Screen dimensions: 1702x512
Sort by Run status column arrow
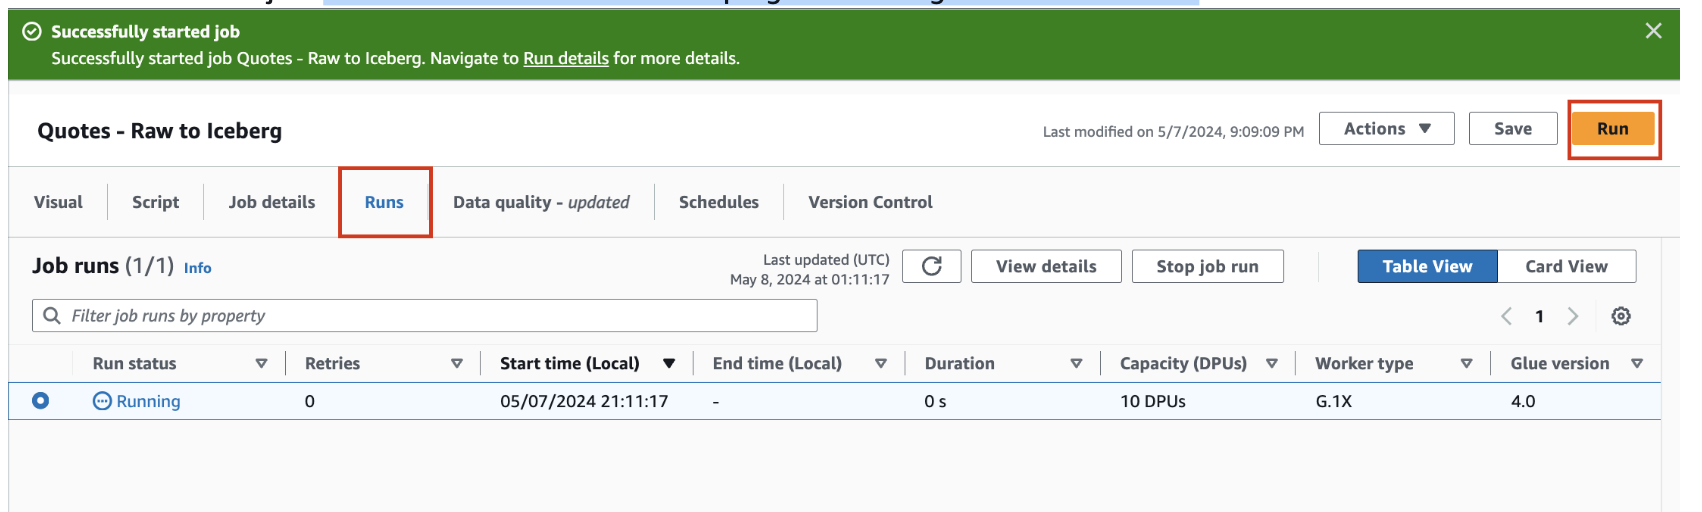261,364
